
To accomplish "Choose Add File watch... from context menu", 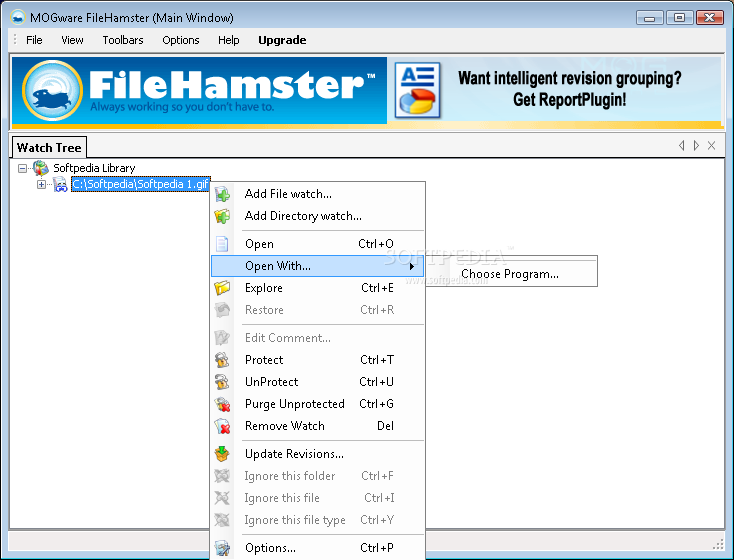I will coord(318,194).
